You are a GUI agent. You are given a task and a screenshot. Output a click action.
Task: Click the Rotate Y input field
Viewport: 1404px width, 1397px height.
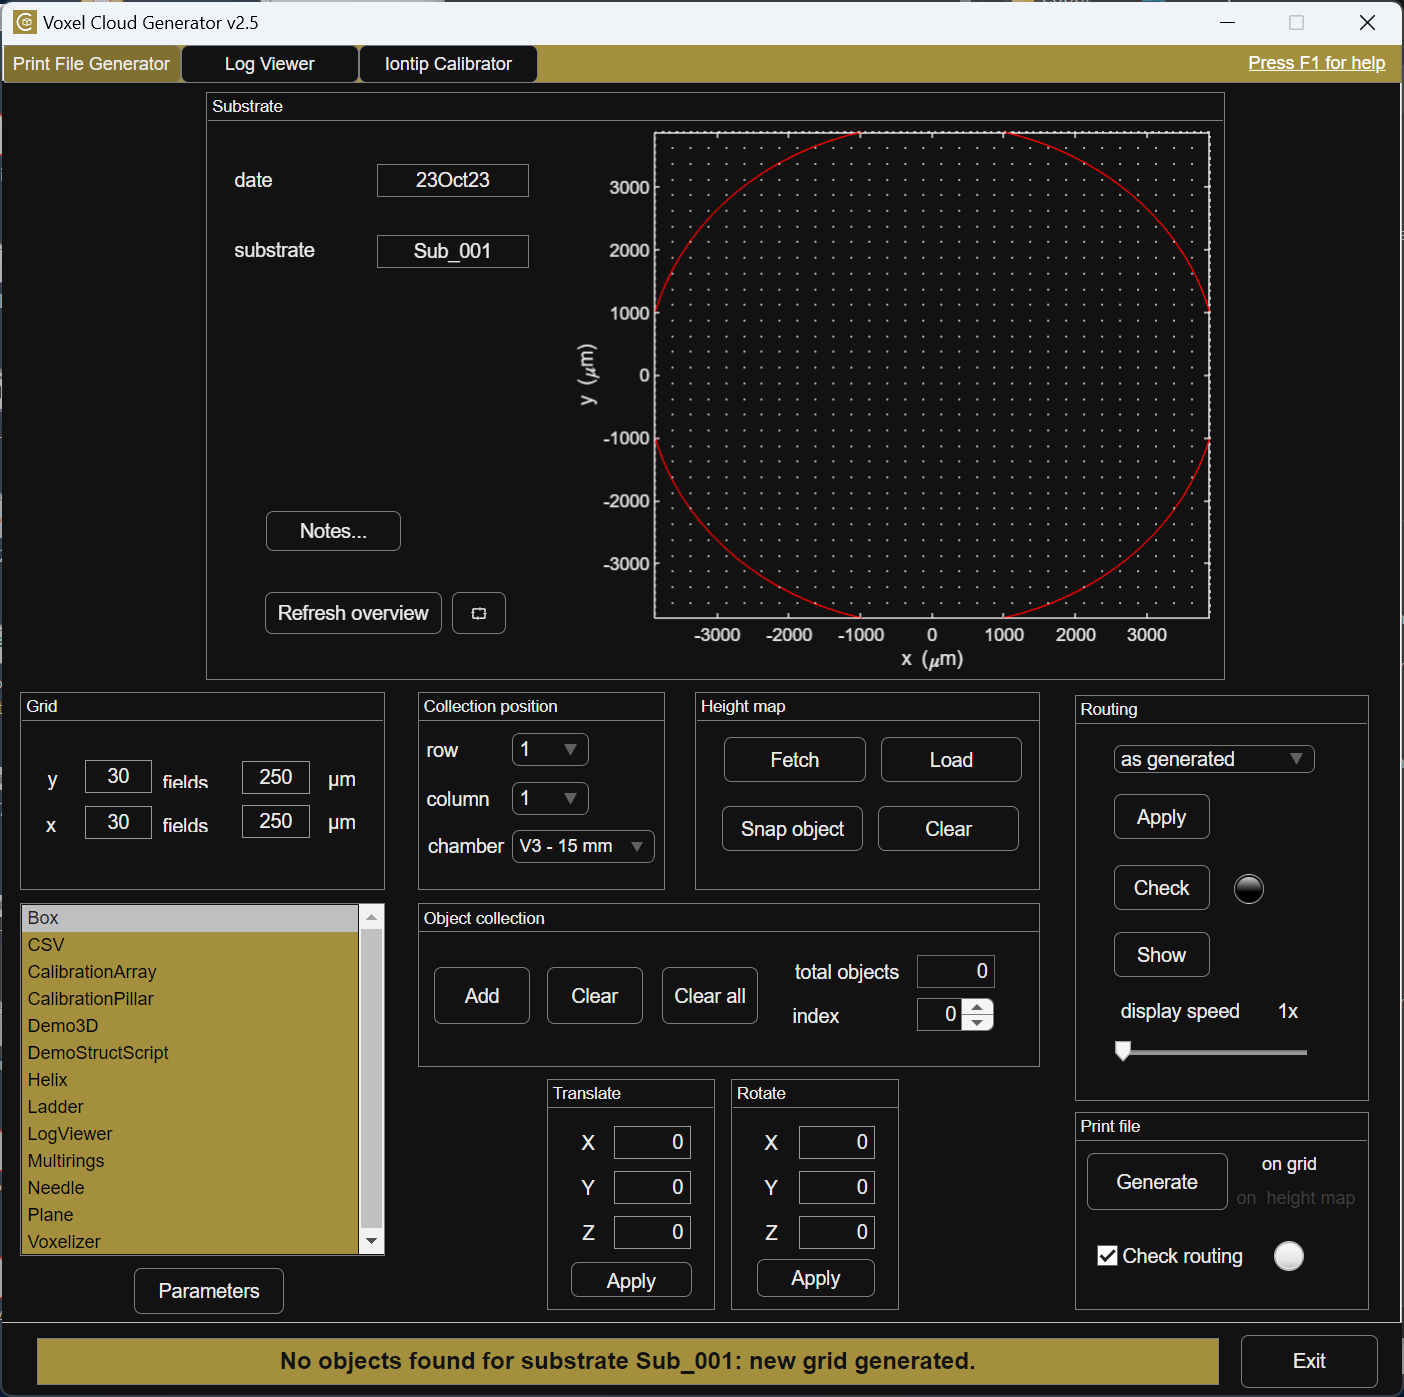836,1187
